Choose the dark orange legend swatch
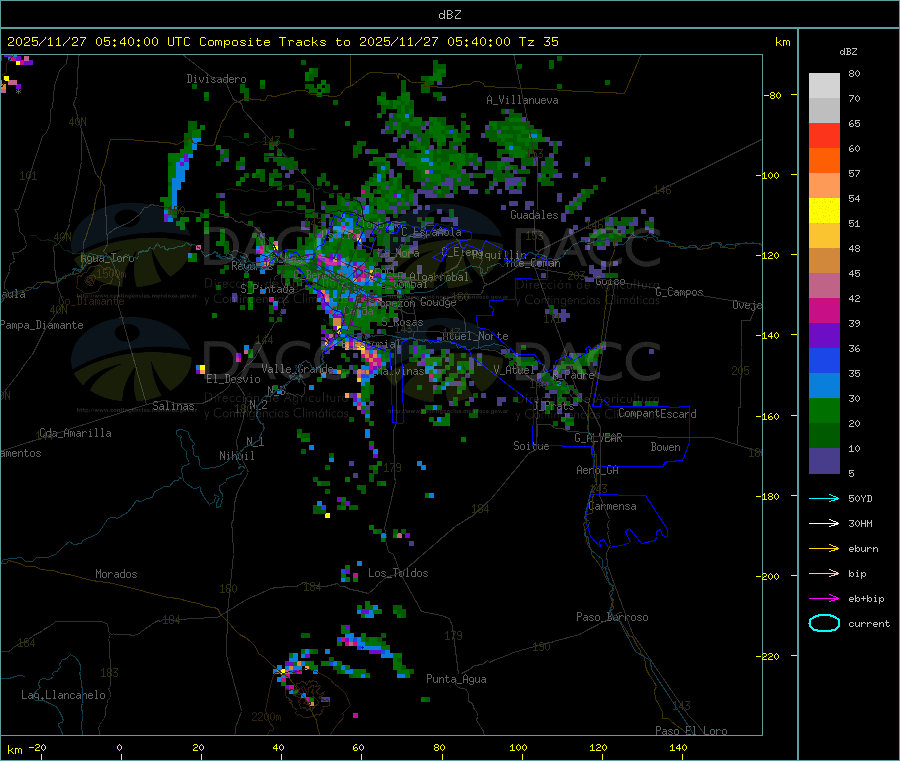The height and width of the screenshot is (761, 900). tap(824, 161)
